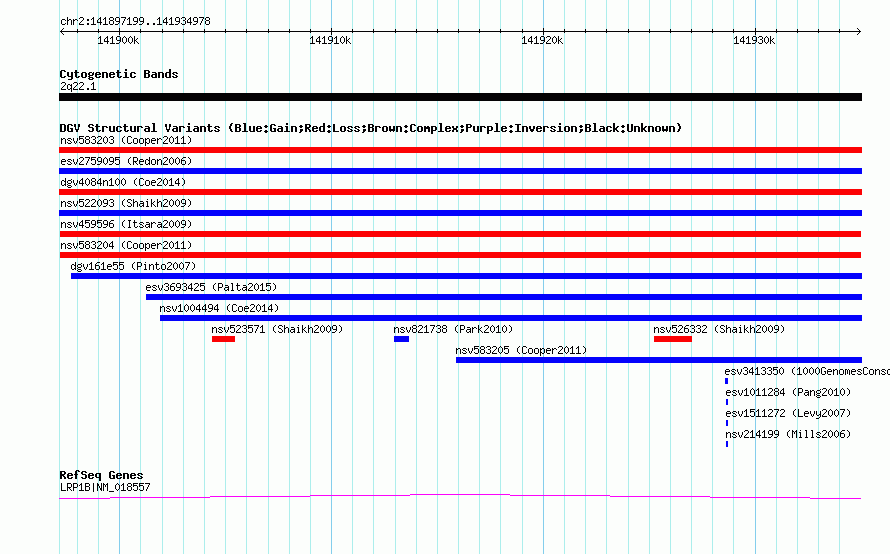Screen dimensions: 890x554
Task: Select the esv3693425 (Palta2015) blue bar
Action: coord(504,297)
